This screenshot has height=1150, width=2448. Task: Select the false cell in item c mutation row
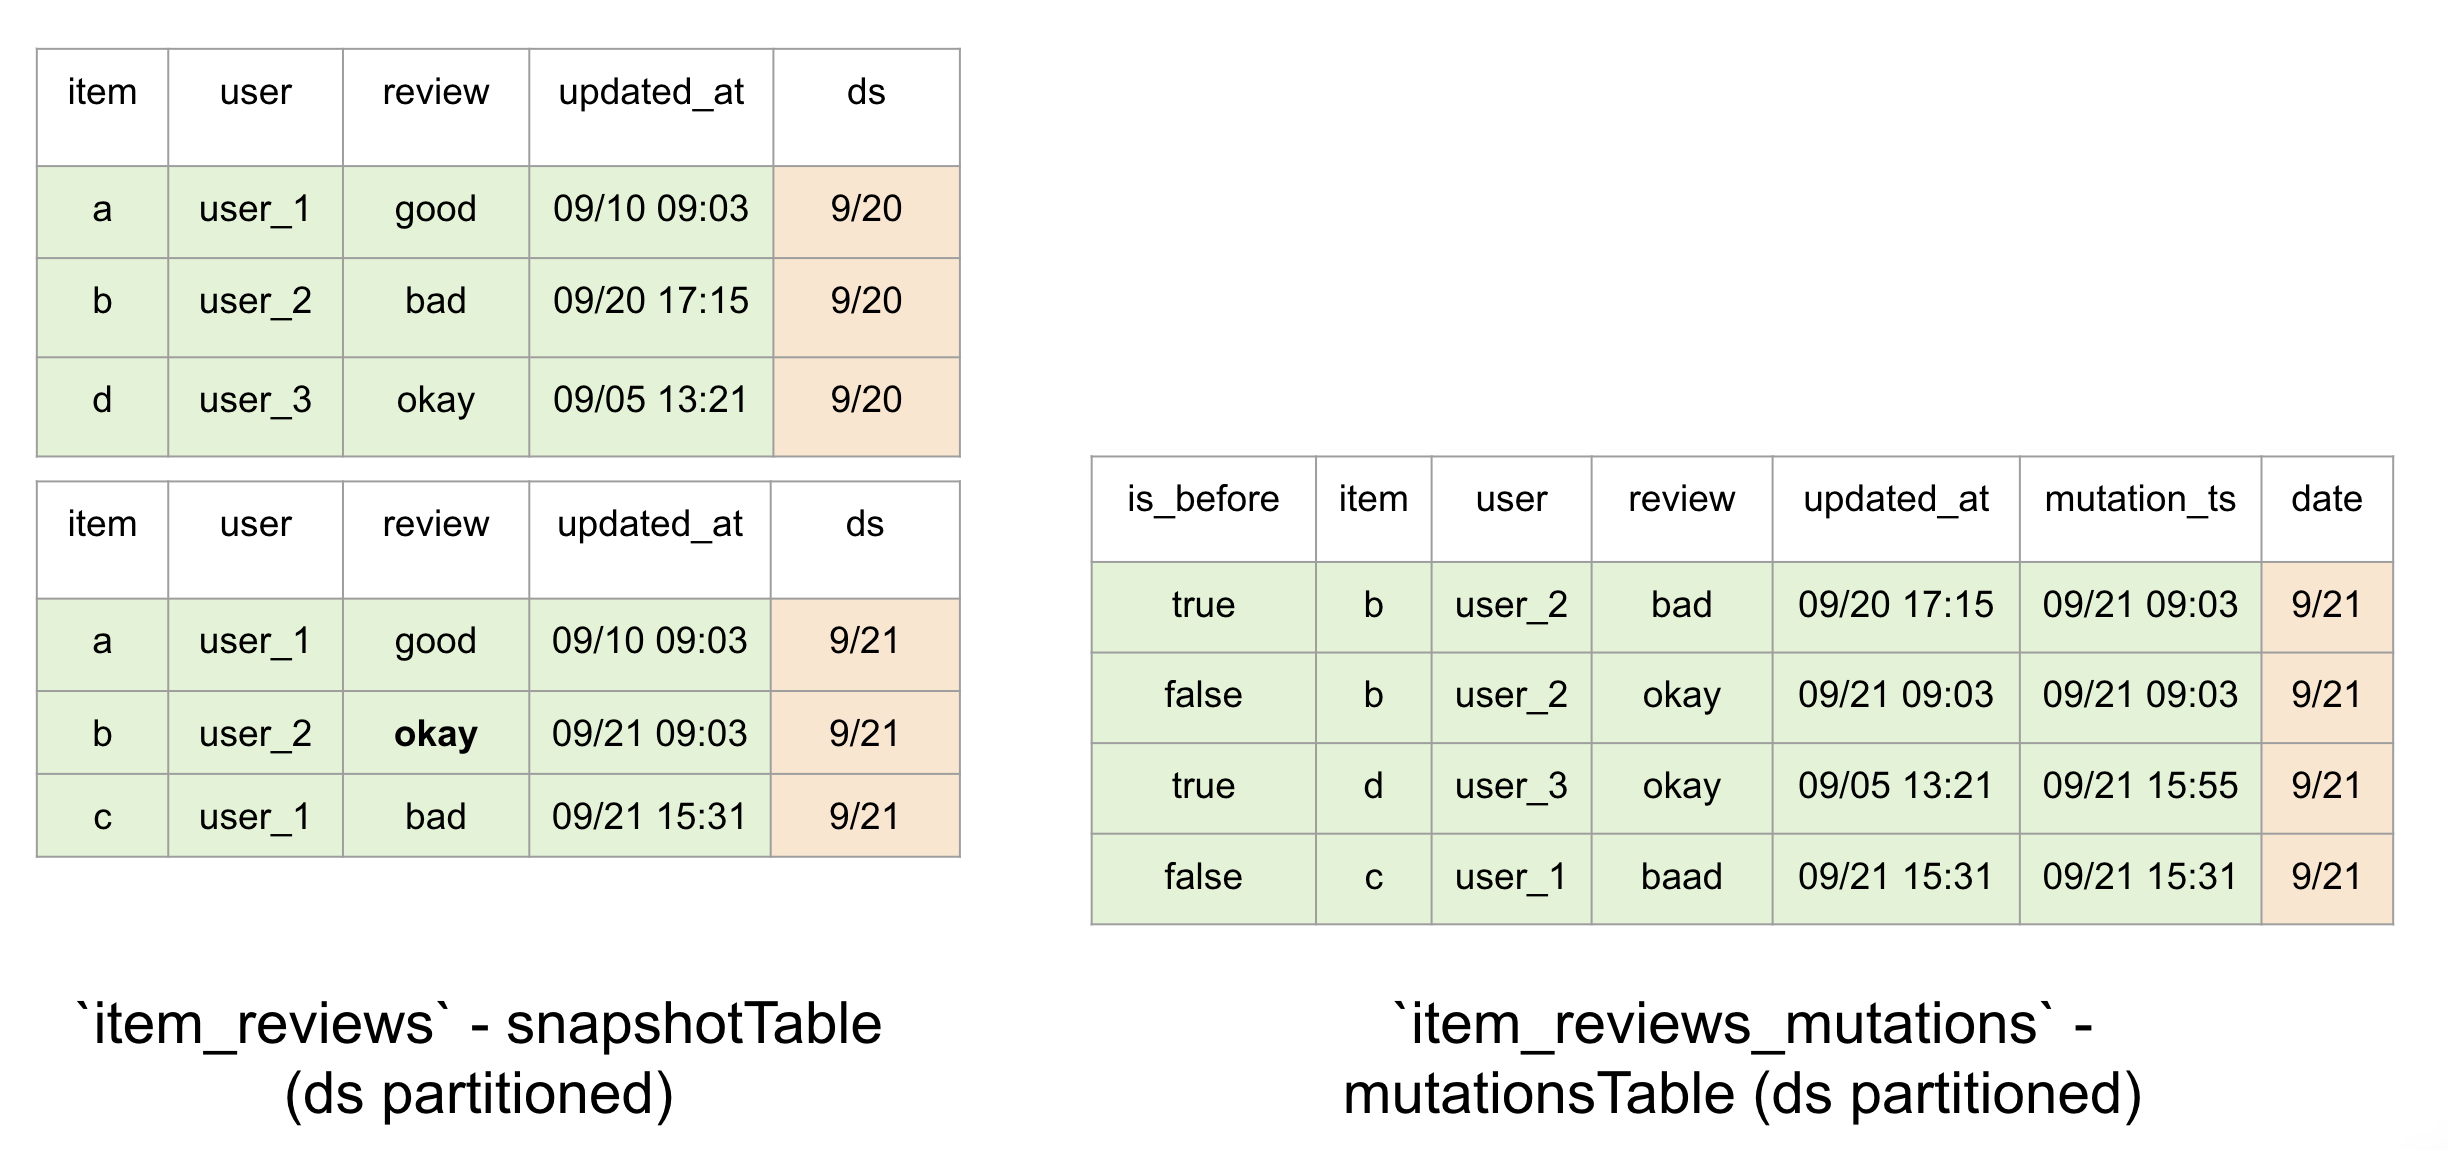click(x=1202, y=877)
